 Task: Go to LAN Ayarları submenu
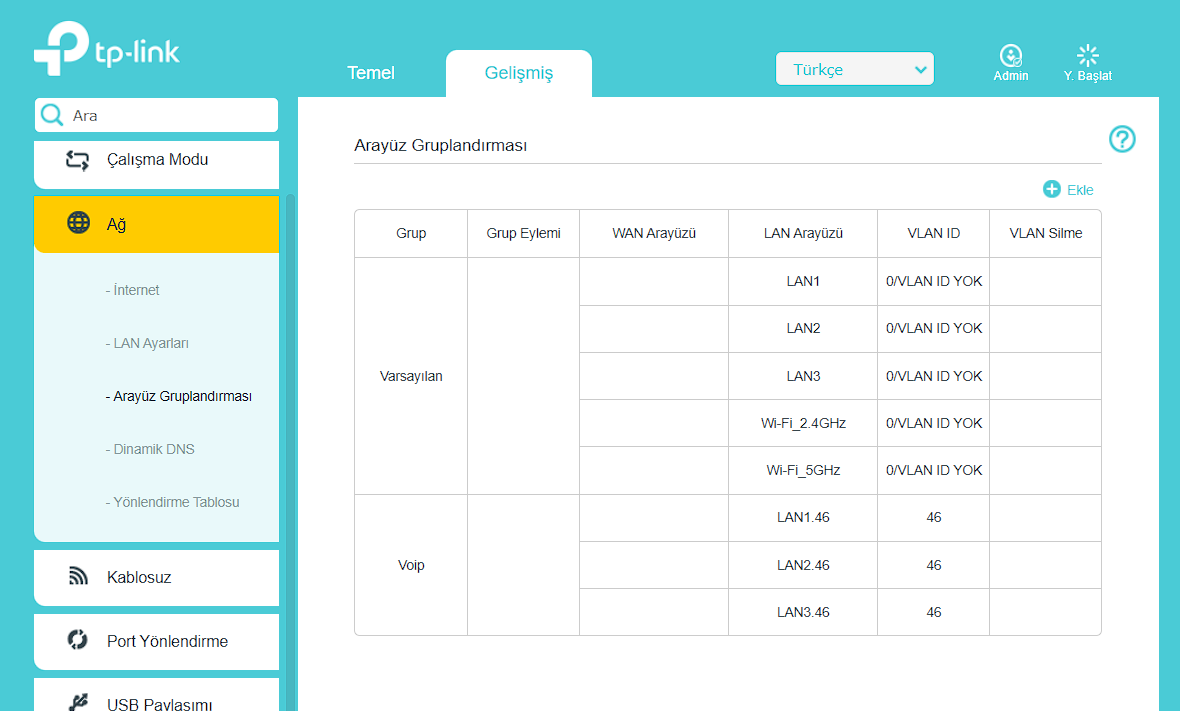click(x=148, y=343)
